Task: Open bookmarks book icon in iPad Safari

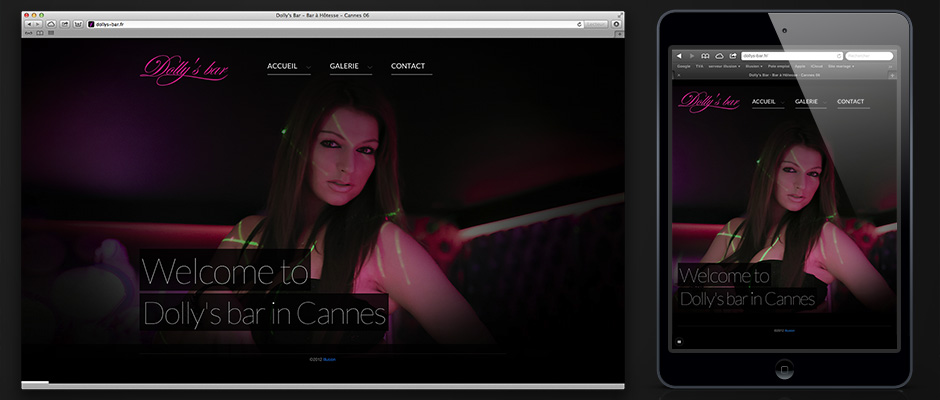Action: [x=705, y=56]
